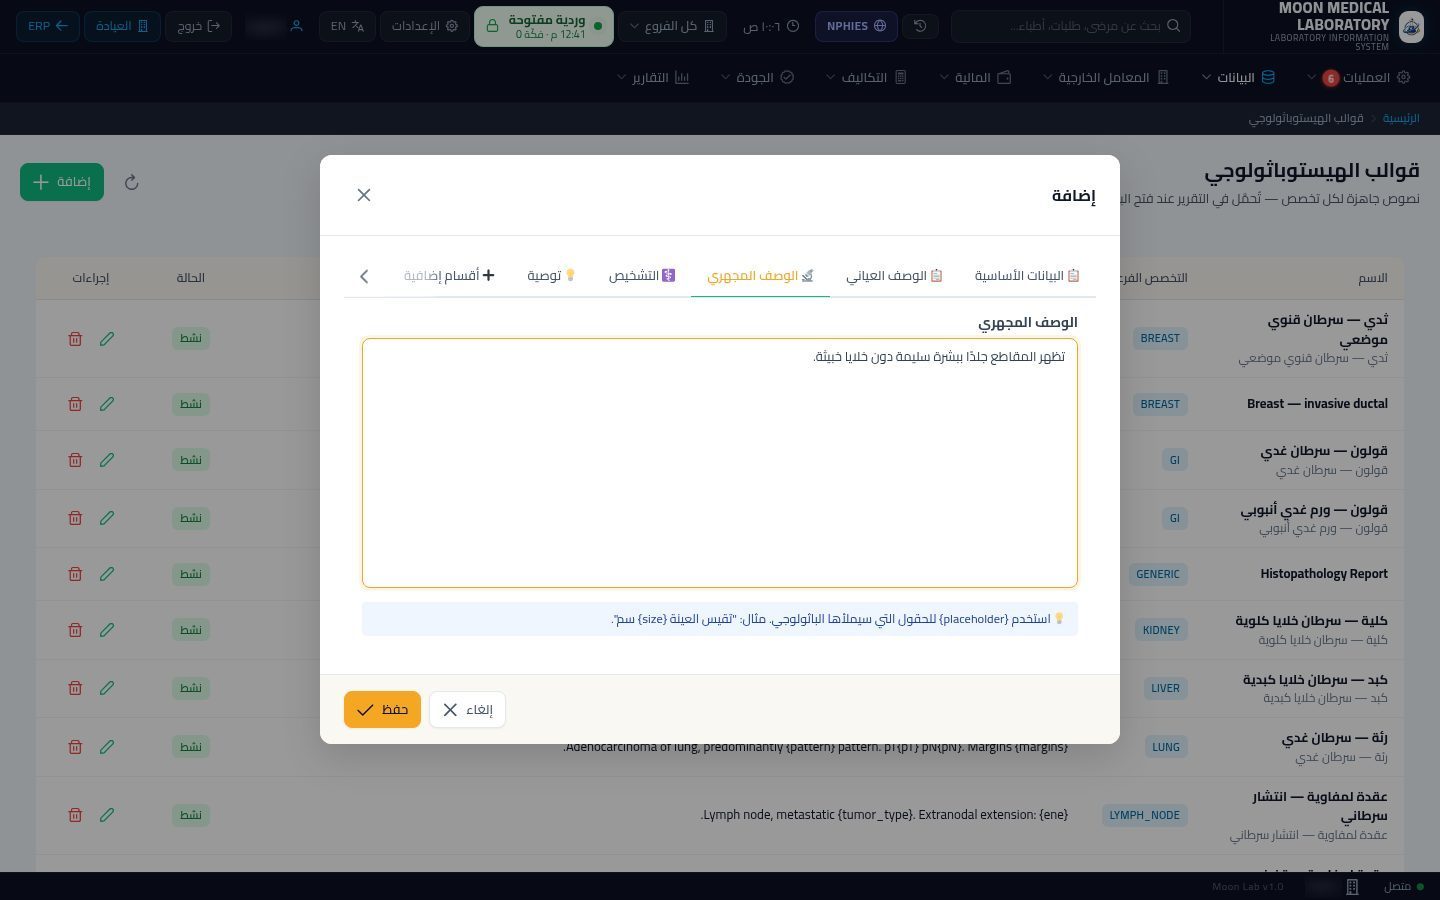Click the إلغاء cancel button
The image size is (1440, 900).
pos(467,710)
